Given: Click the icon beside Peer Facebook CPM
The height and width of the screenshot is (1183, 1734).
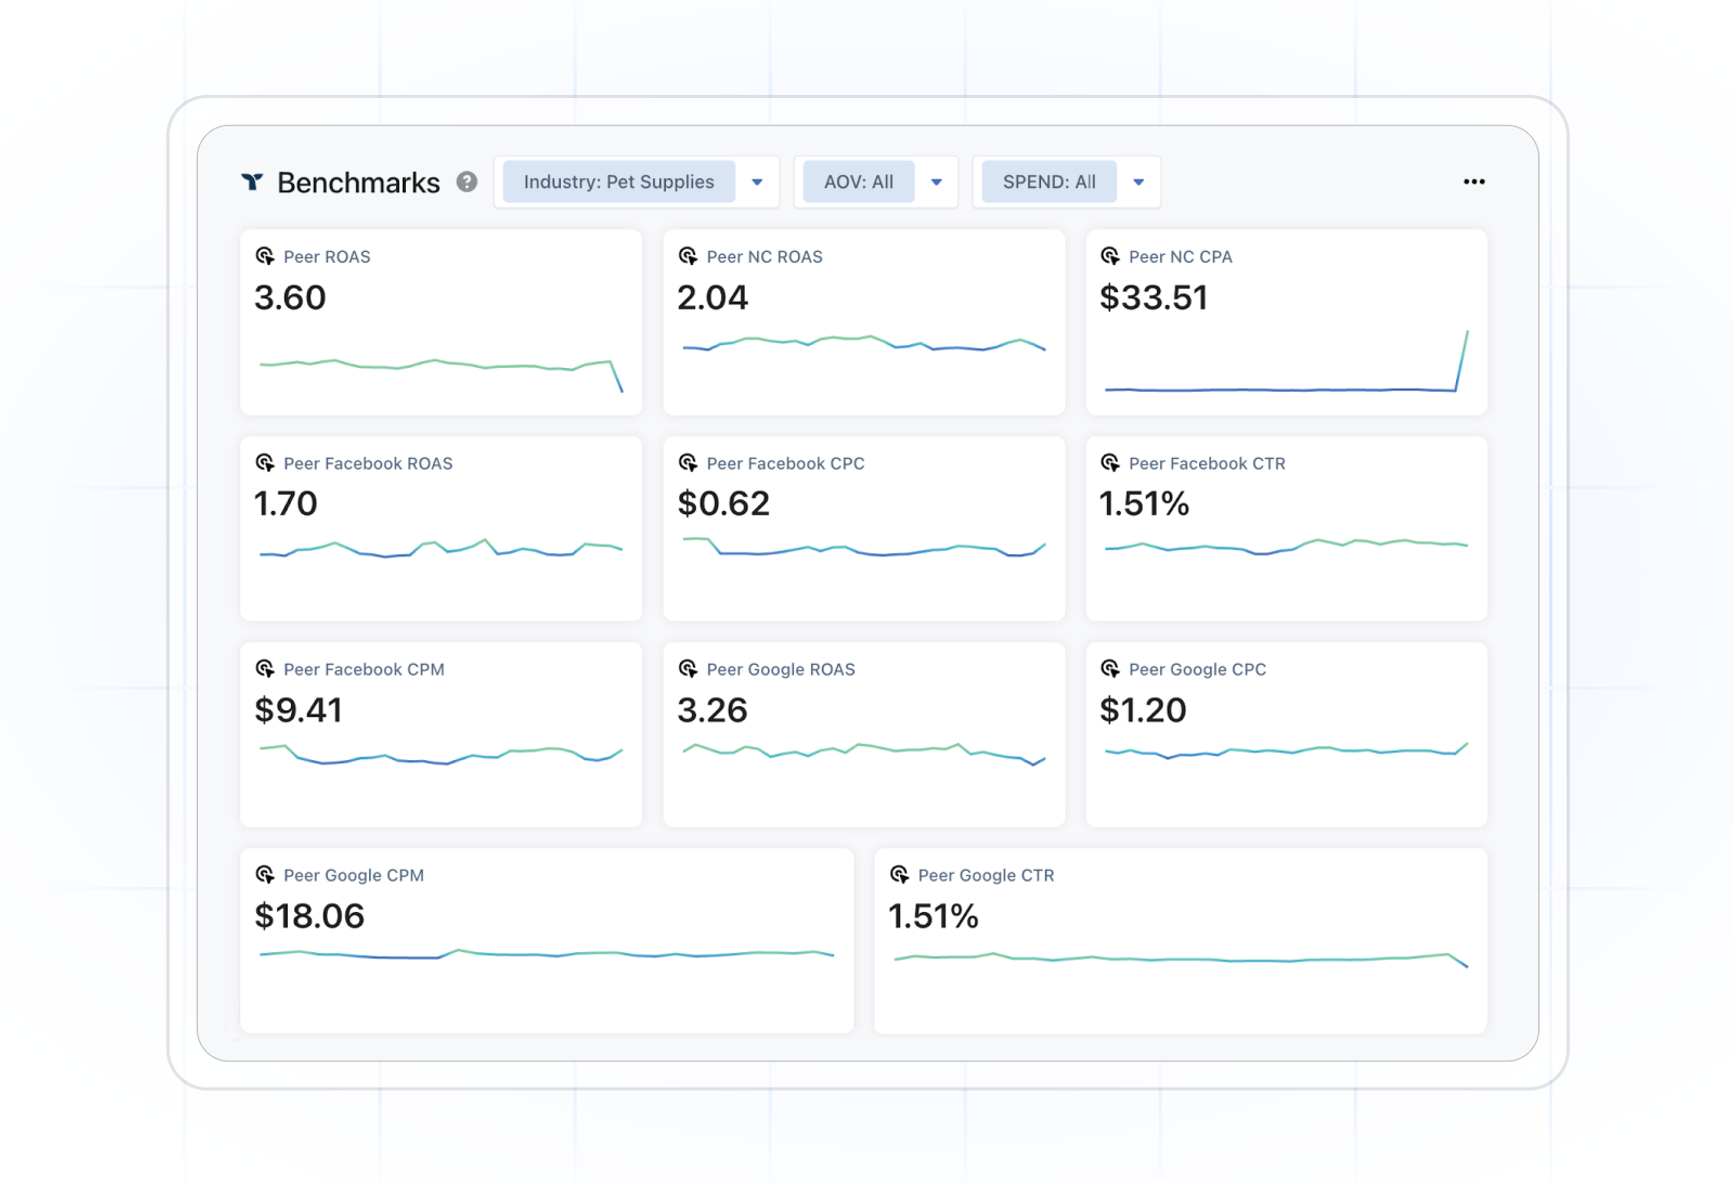Looking at the screenshot, I should coord(265,669).
